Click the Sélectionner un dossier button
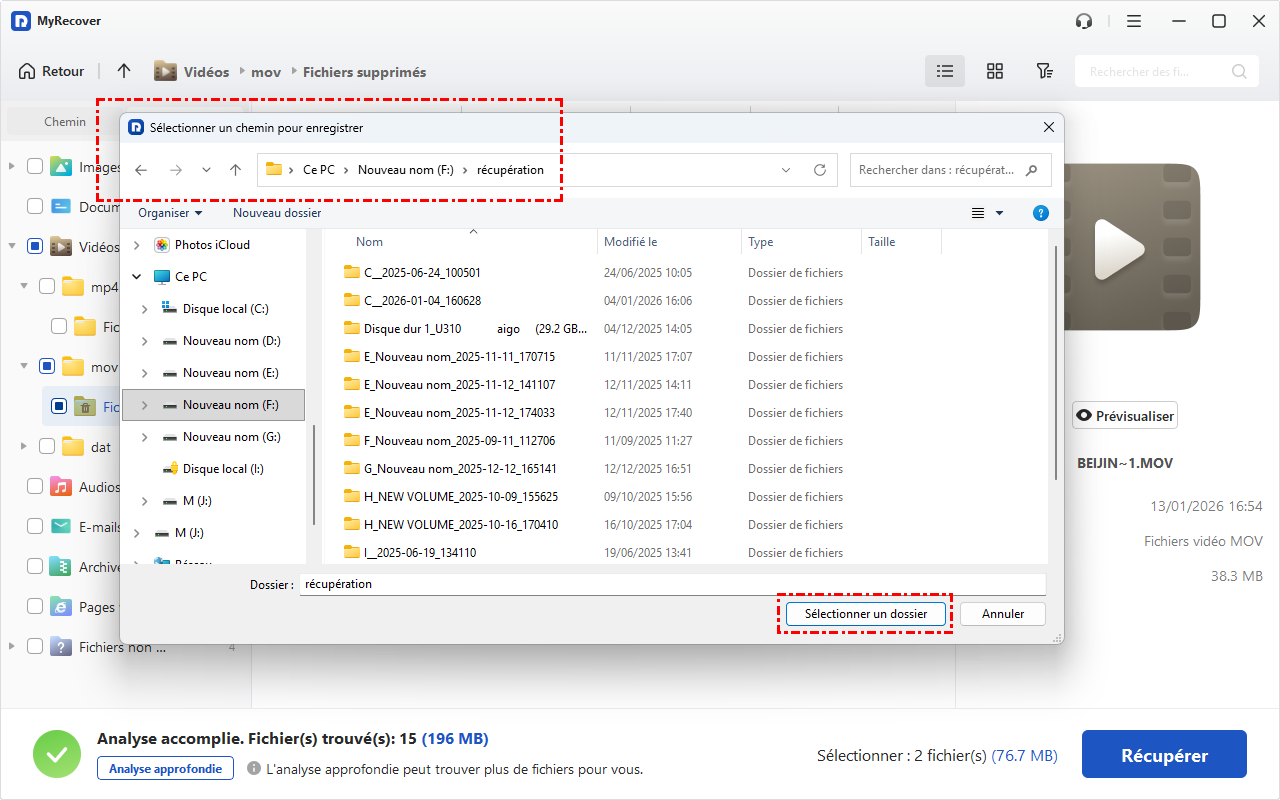Image resolution: width=1280 pixels, height=800 pixels. [x=865, y=614]
